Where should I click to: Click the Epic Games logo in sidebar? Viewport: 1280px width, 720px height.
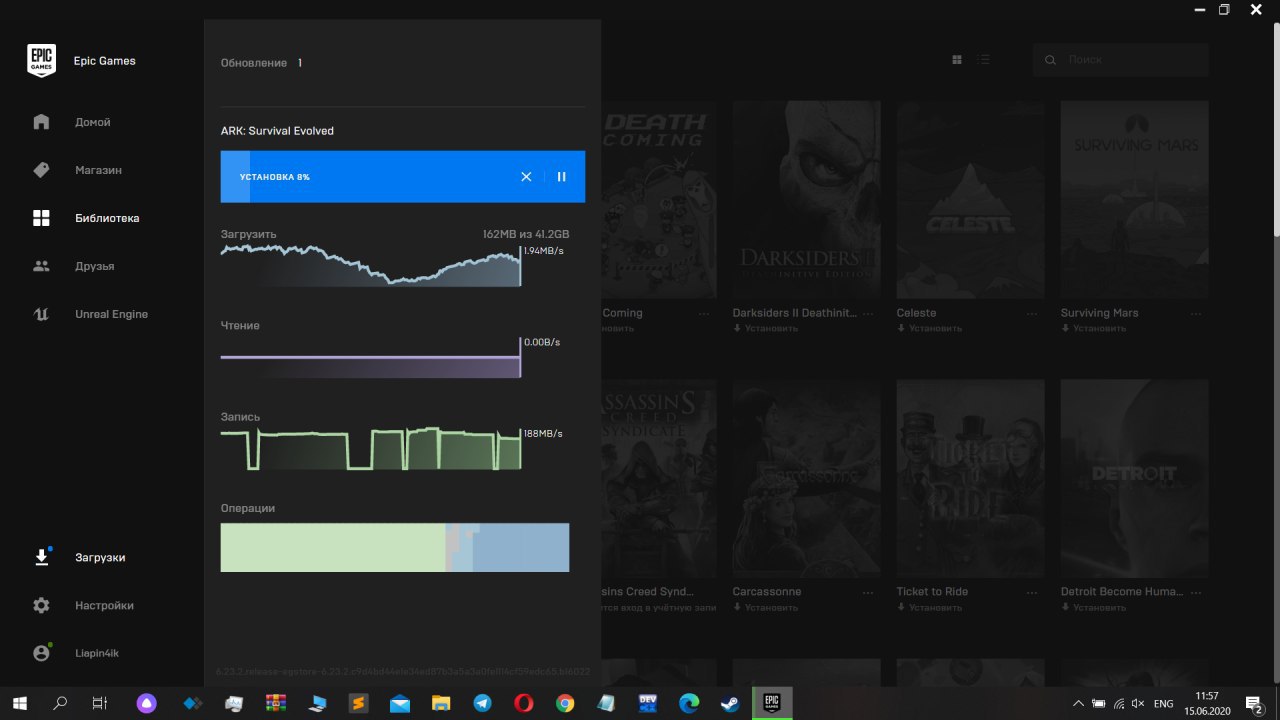pos(41,61)
